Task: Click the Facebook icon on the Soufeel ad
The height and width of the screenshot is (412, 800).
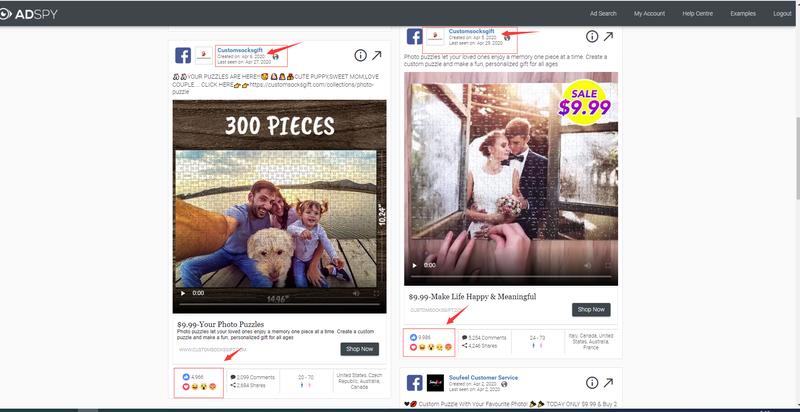Action: (413, 383)
